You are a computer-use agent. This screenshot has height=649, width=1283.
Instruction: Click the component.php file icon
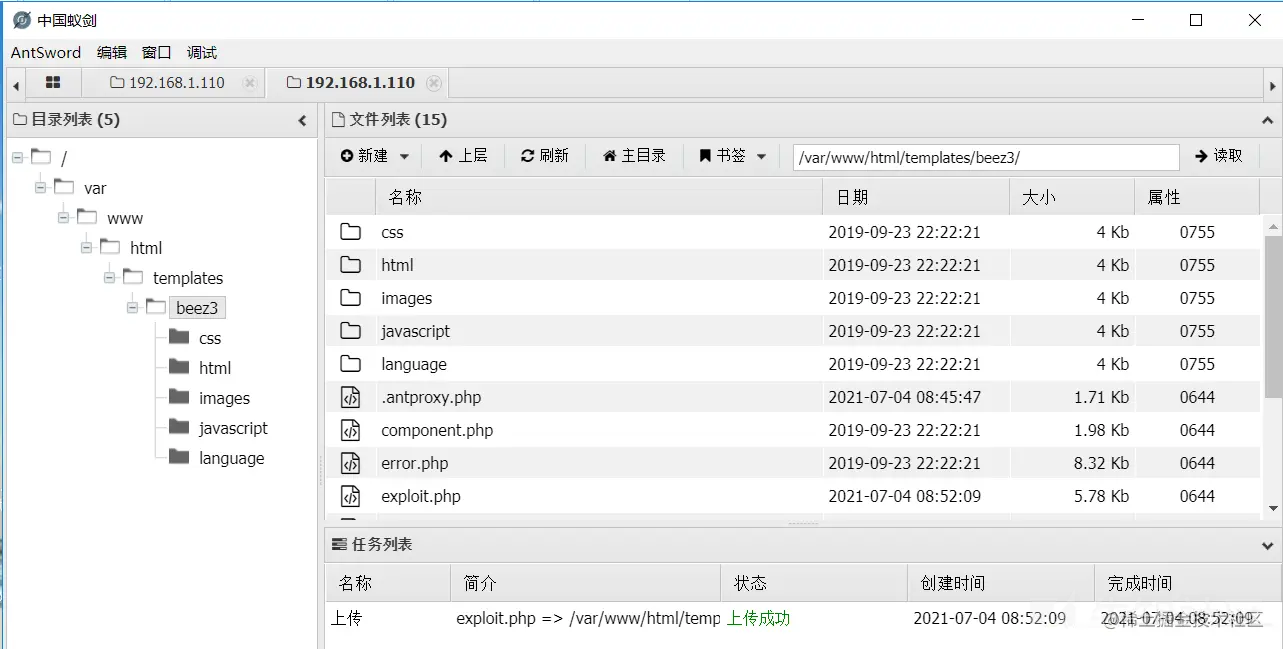(350, 430)
